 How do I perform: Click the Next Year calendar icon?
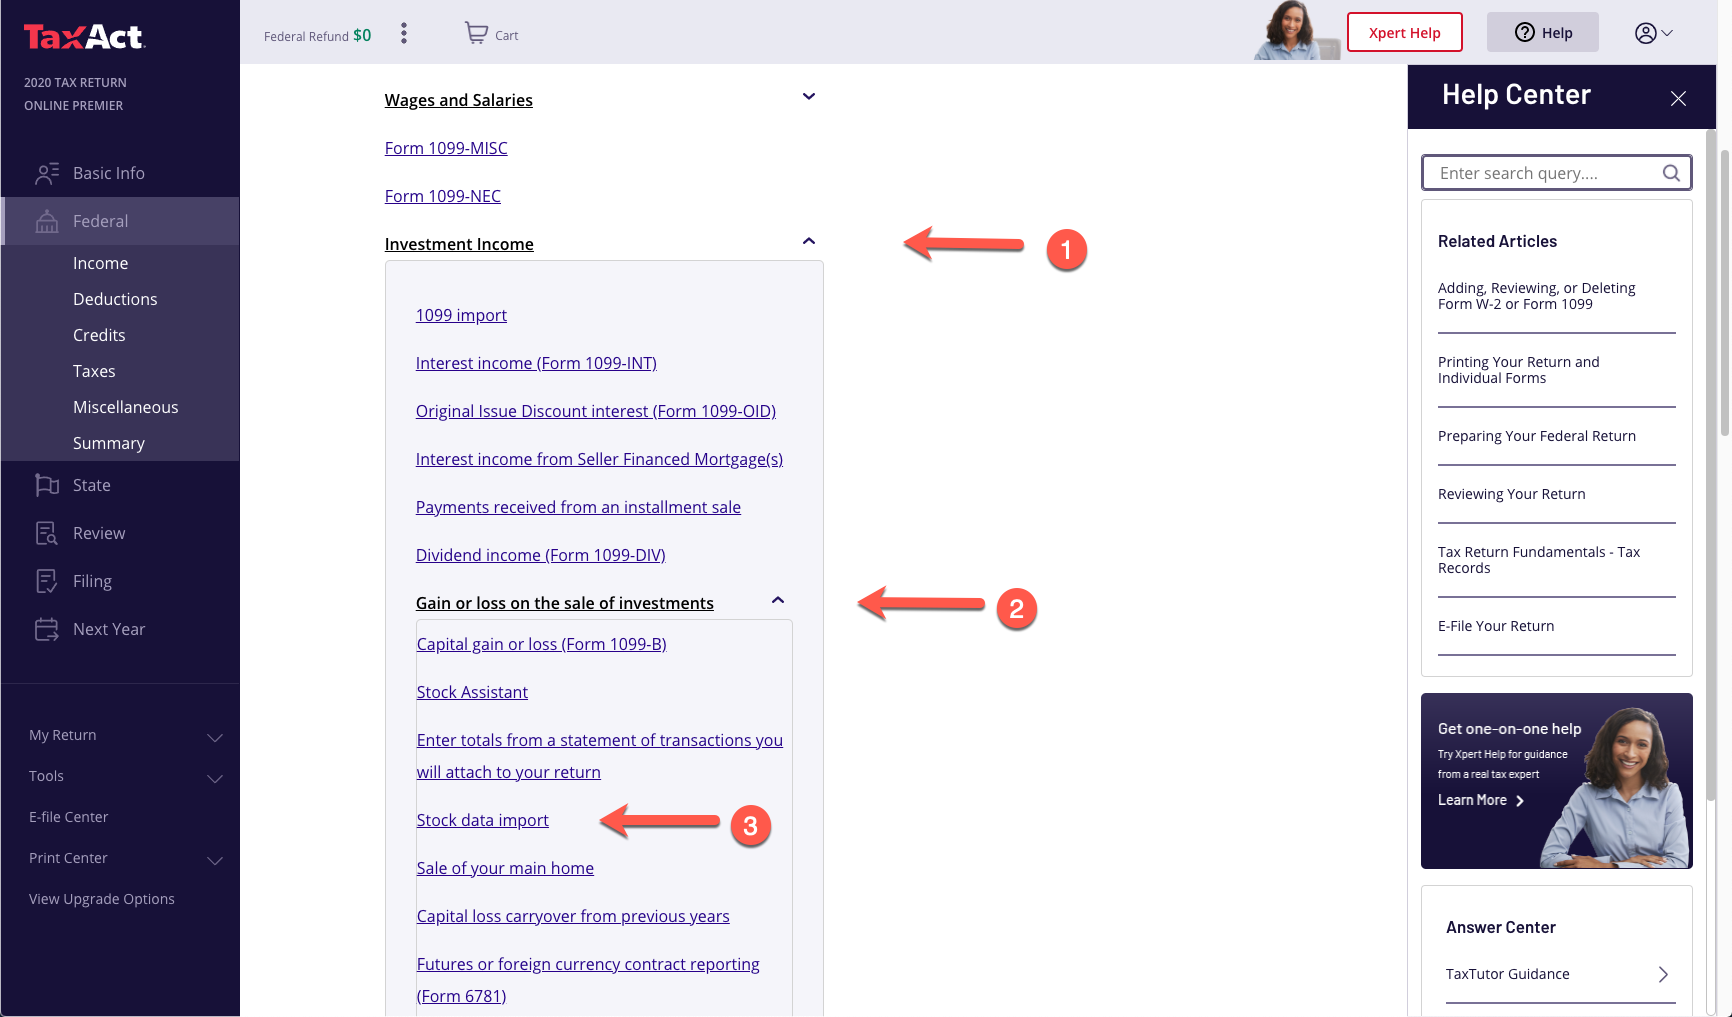[47, 629]
